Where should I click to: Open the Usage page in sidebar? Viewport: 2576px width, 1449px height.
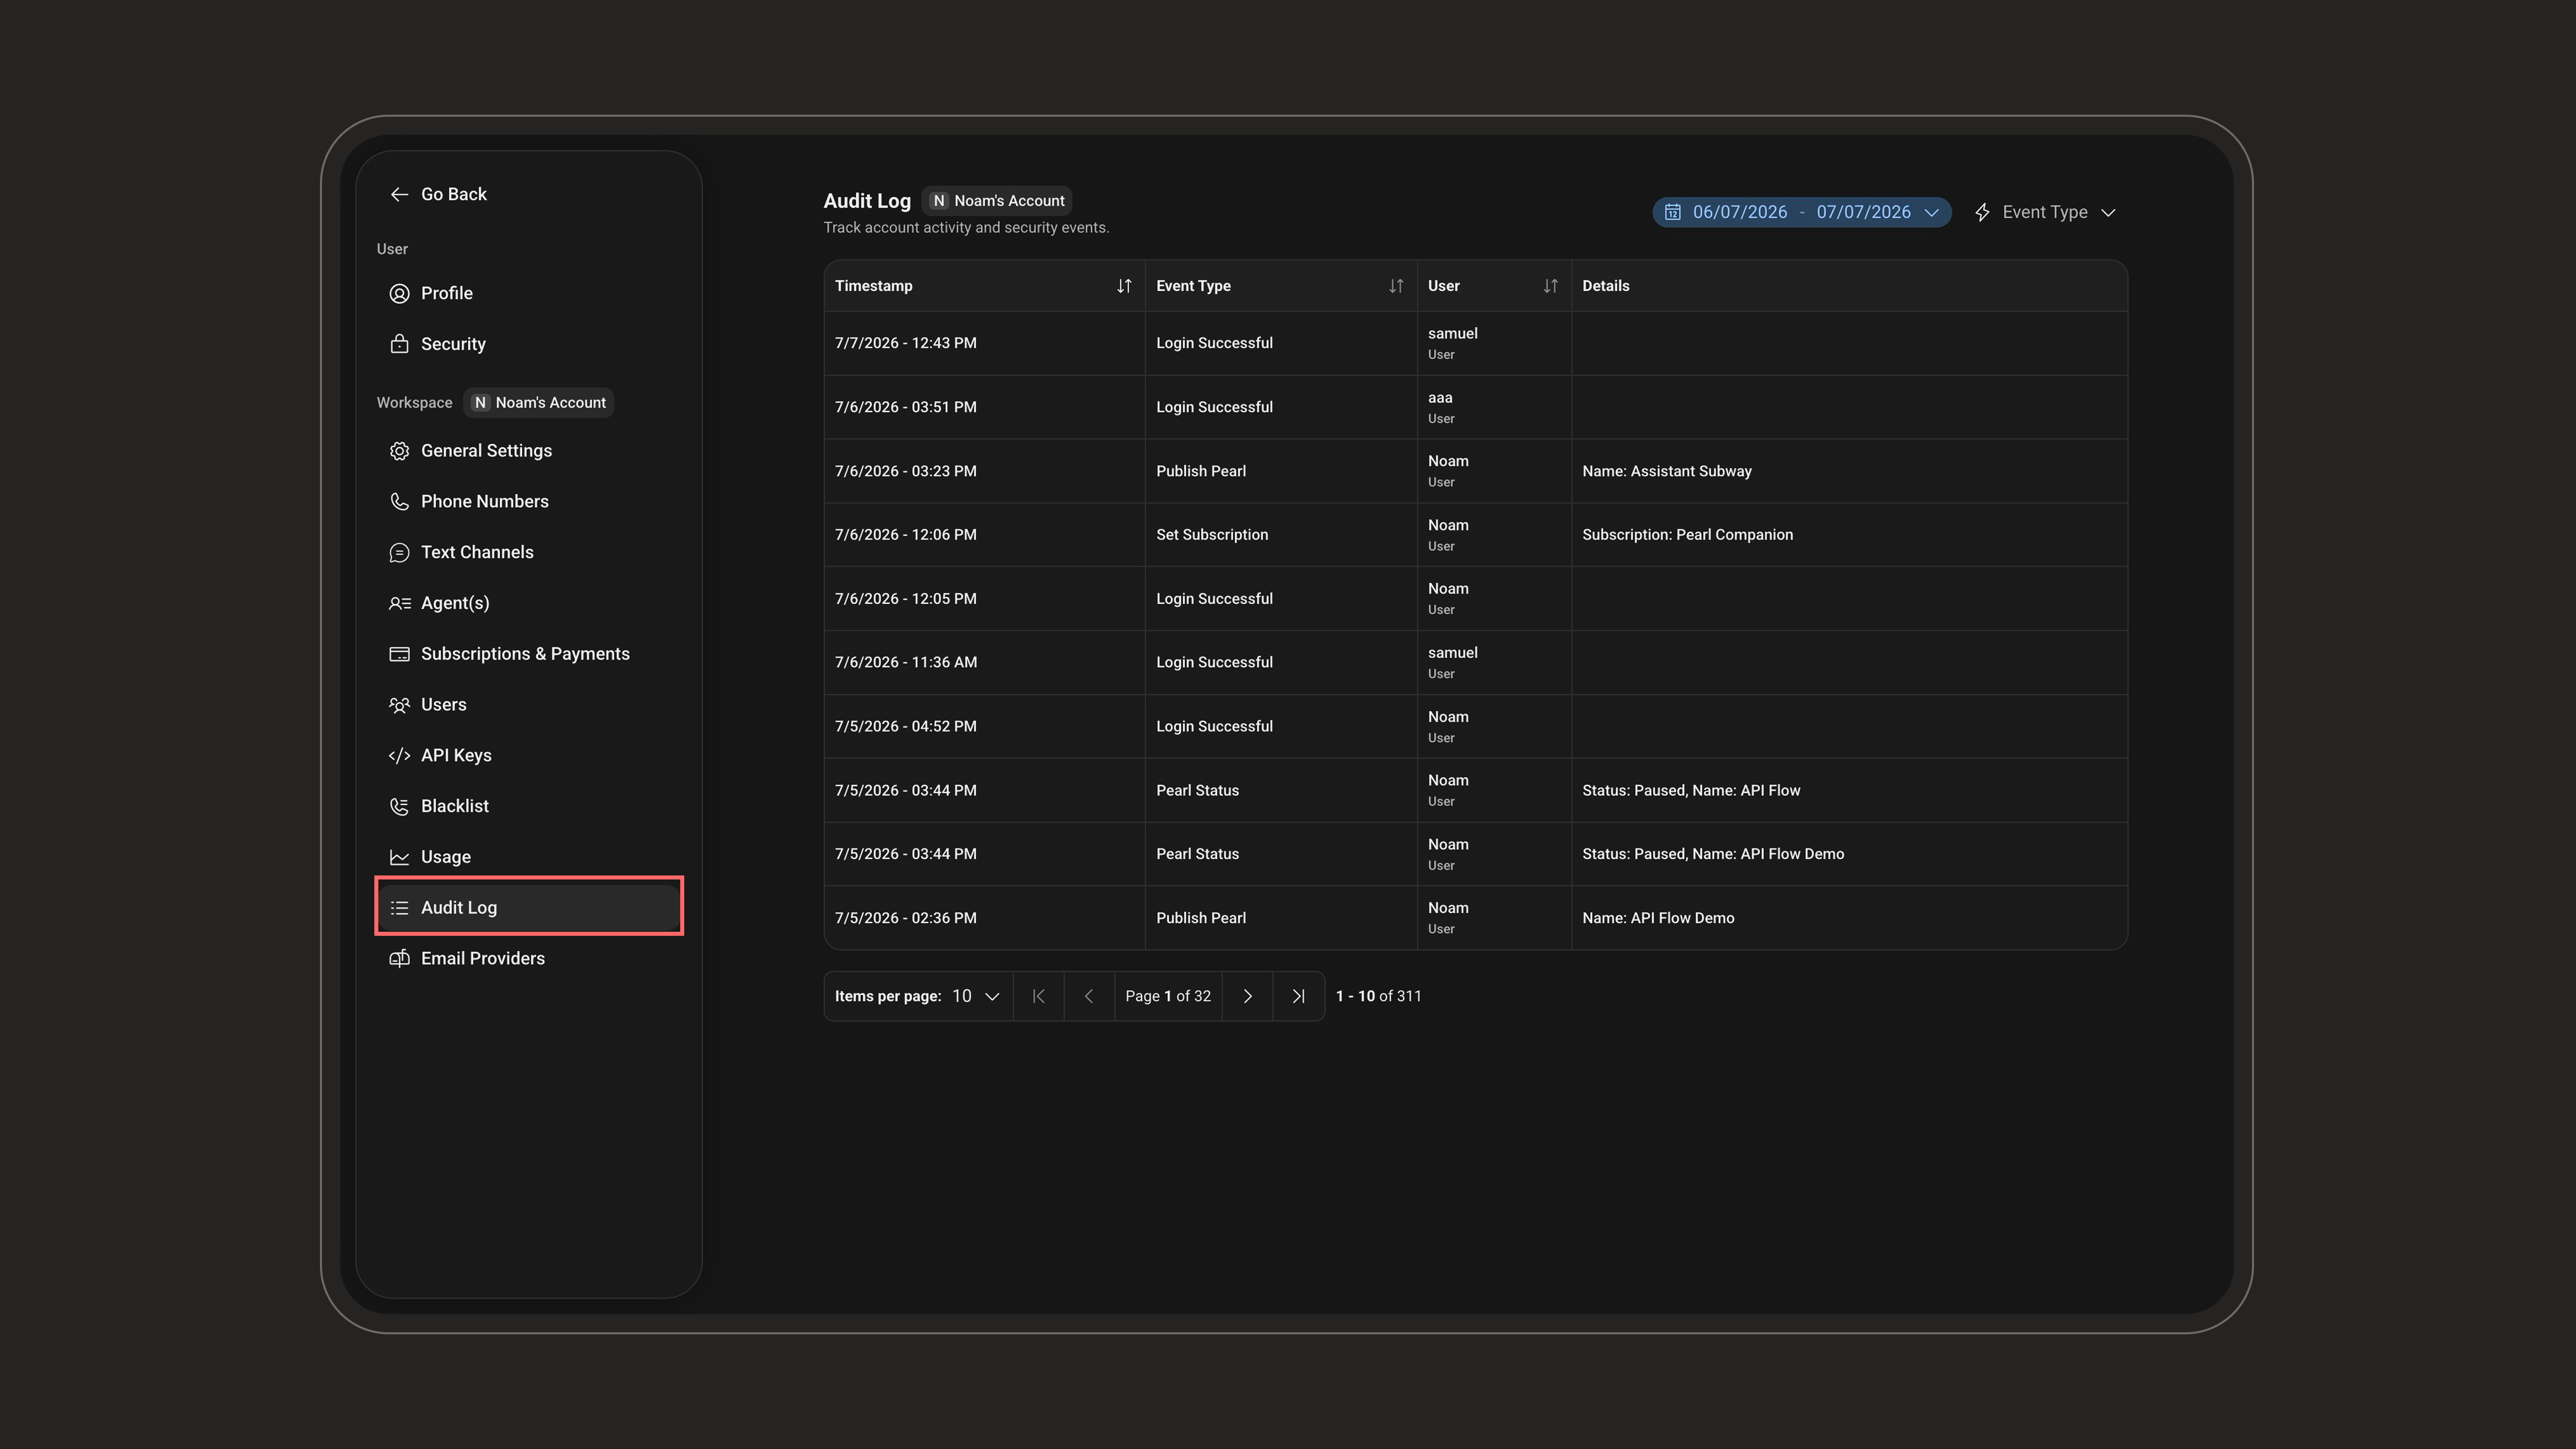[529, 857]
